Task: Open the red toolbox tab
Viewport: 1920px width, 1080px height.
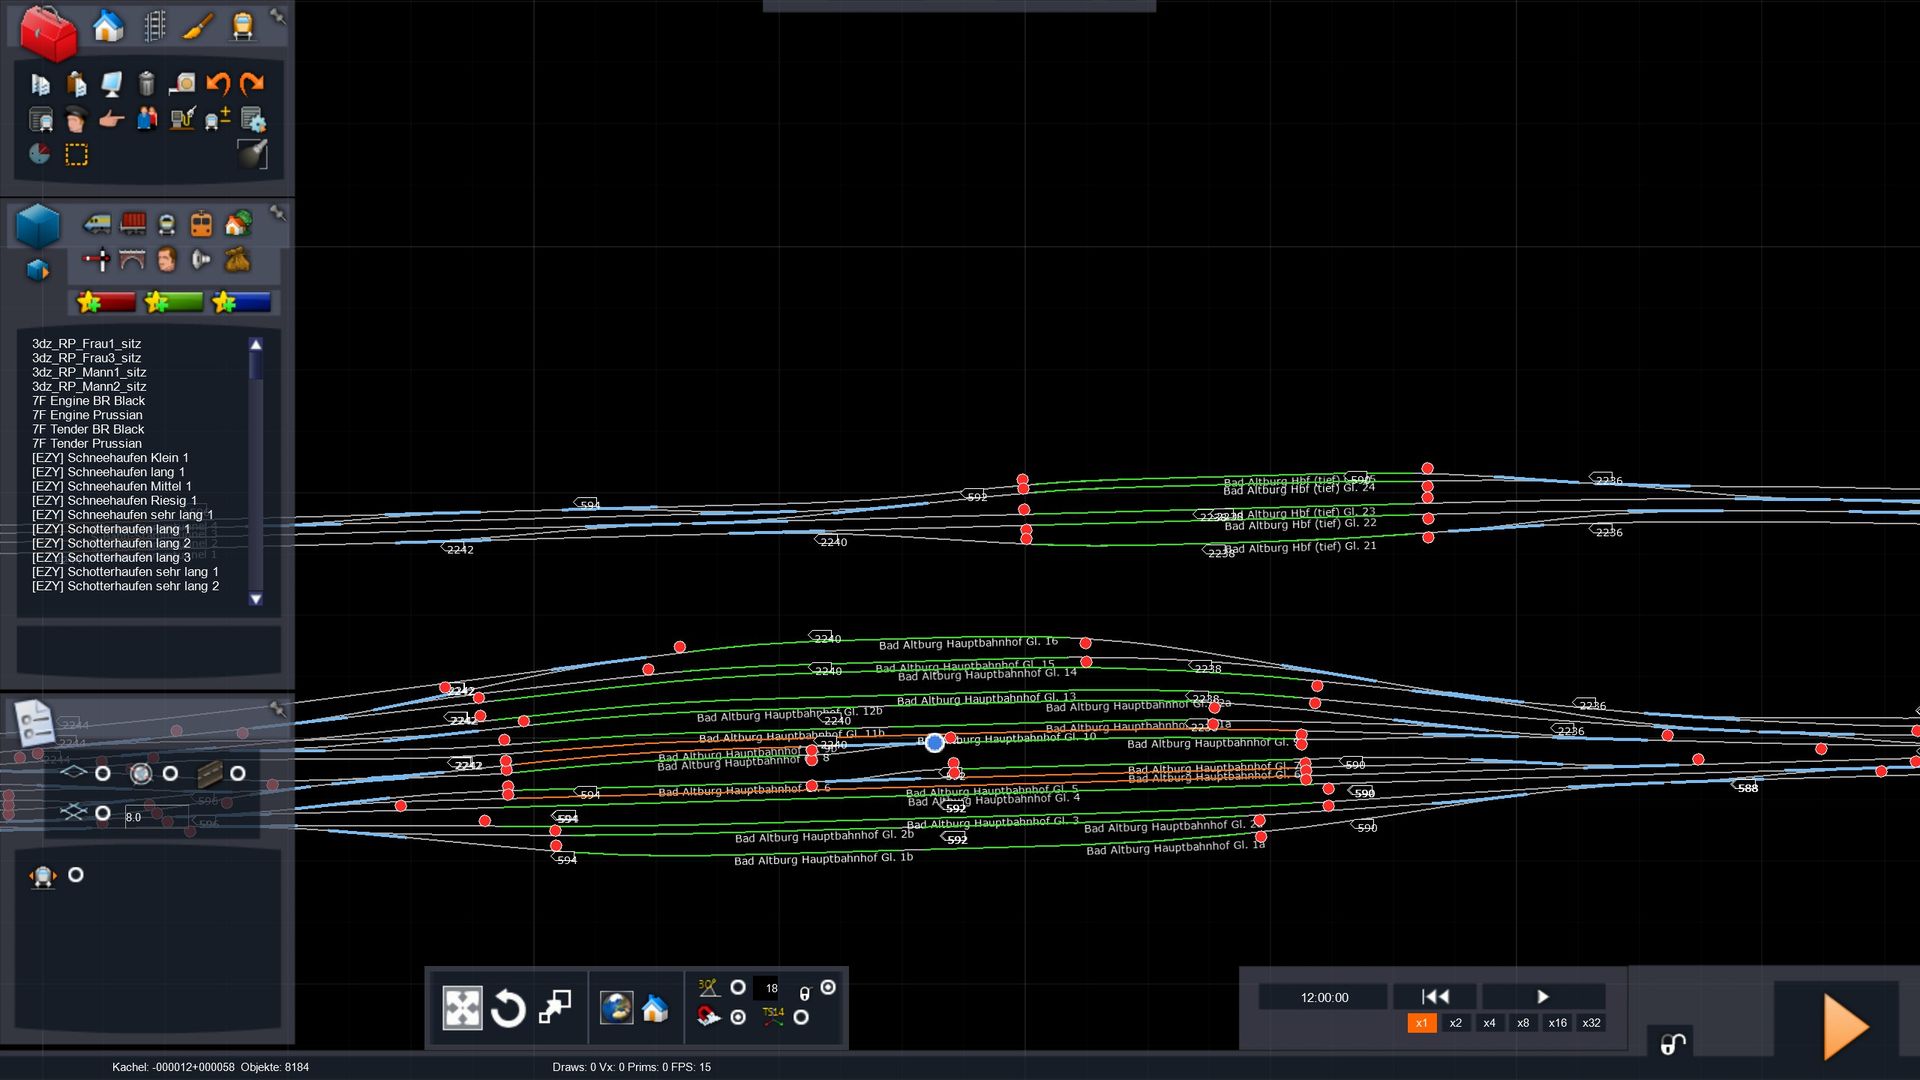Action: [47, 32]
